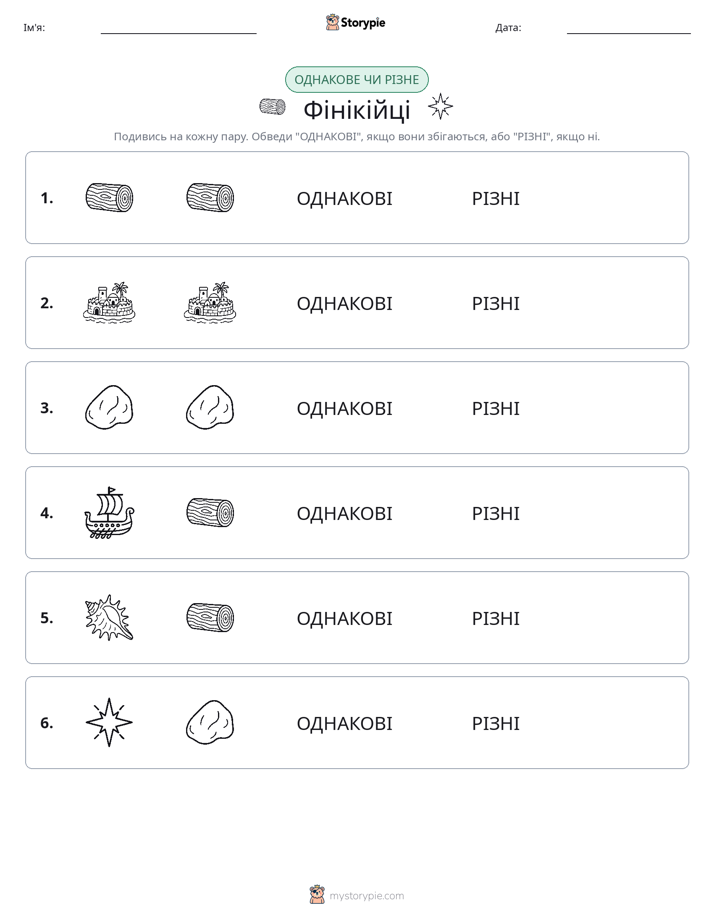
Task: Click the ship icon in row 4
Action: click(110, 513)
